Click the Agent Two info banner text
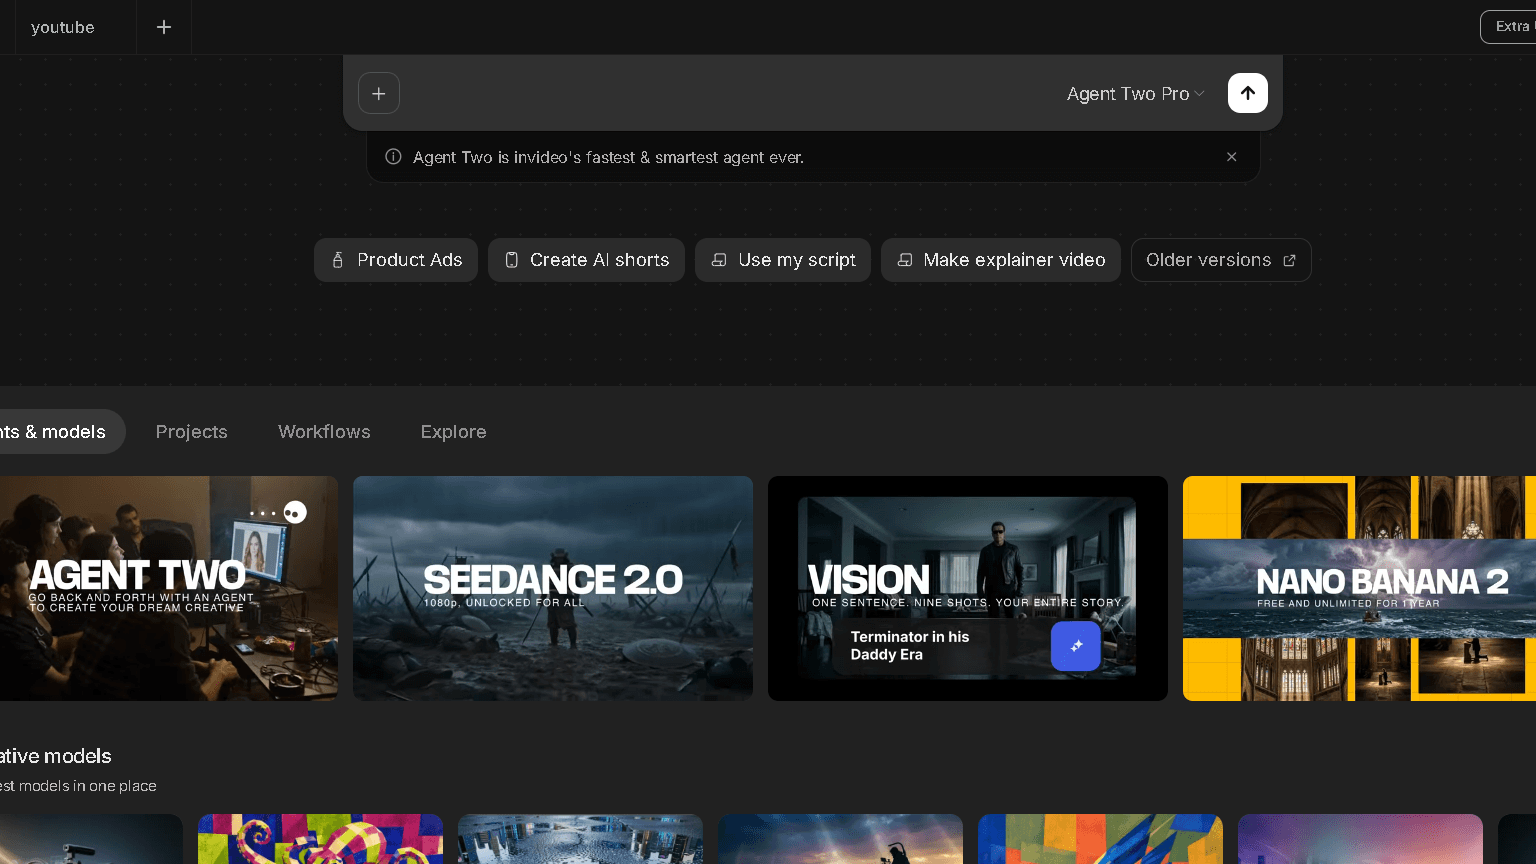 coord(608,157)
